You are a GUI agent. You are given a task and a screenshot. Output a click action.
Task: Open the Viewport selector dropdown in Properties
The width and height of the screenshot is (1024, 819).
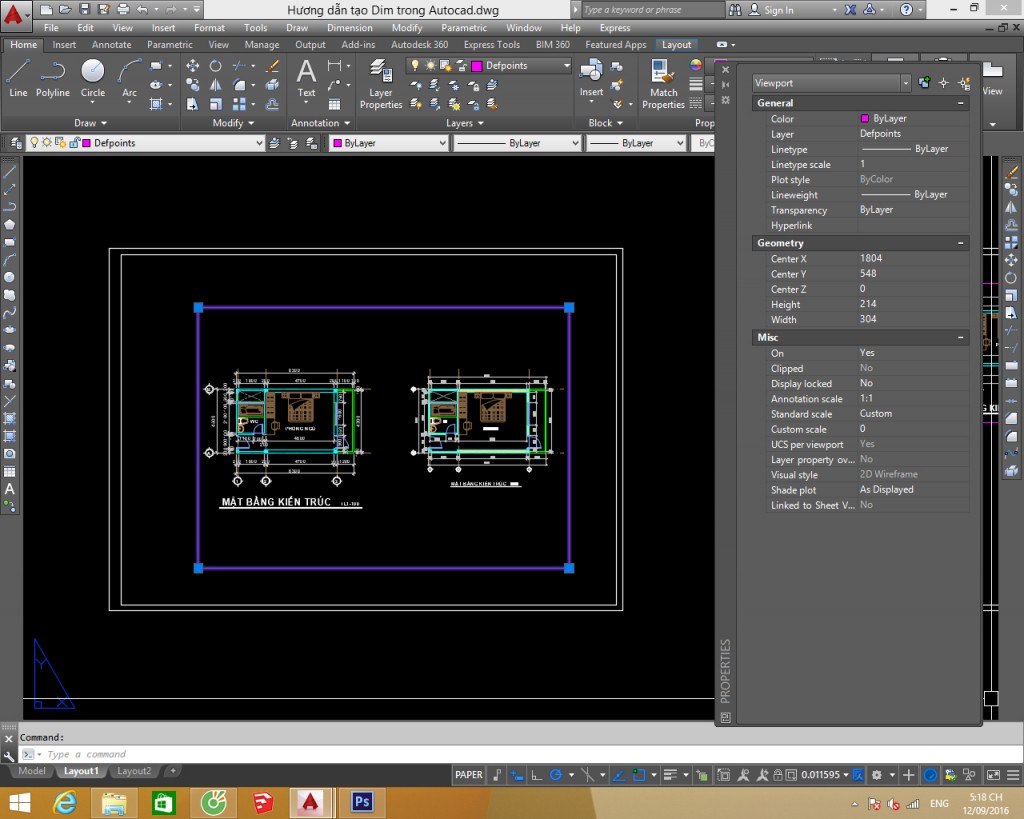point(906,82)
